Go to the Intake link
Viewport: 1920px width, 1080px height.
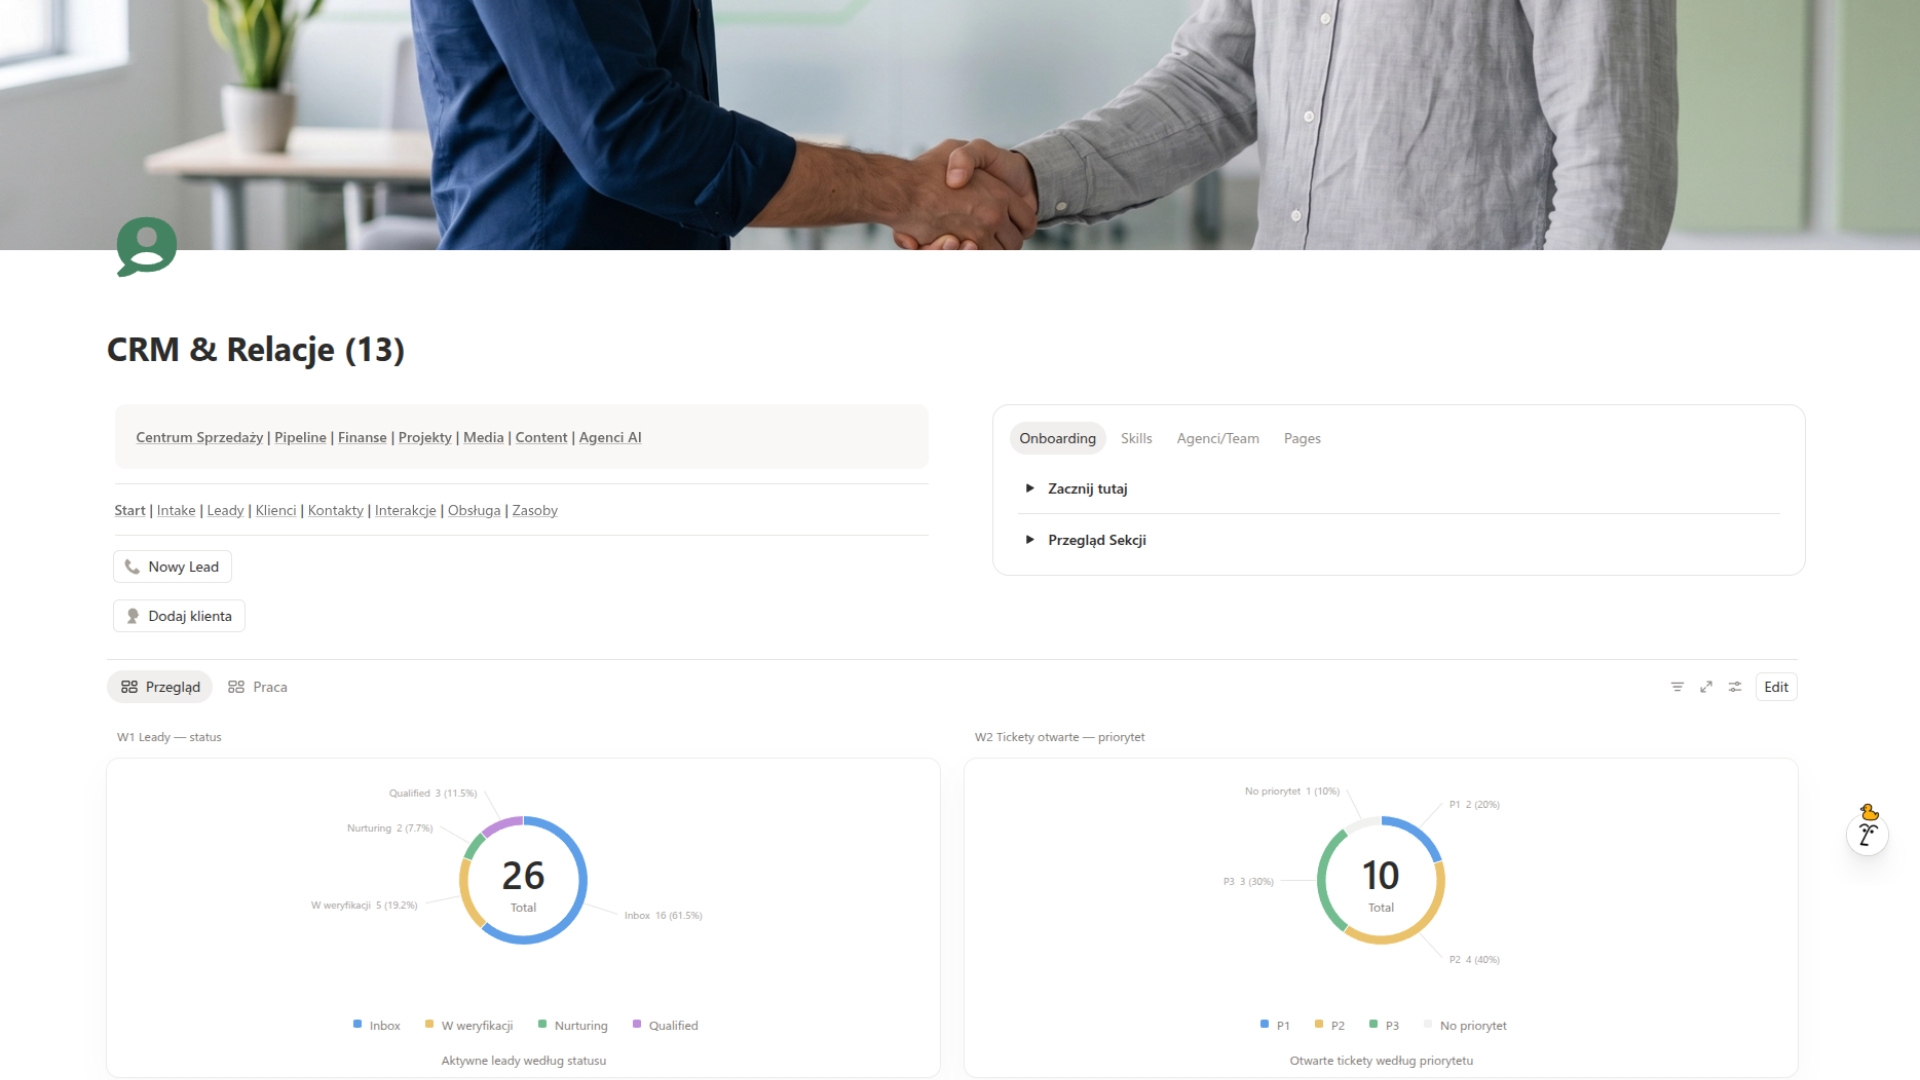(x=176, y=510)
